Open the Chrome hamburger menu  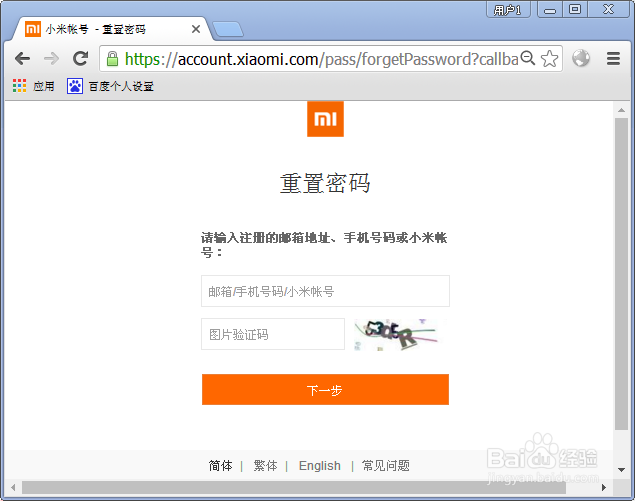(x=613, y=58)
